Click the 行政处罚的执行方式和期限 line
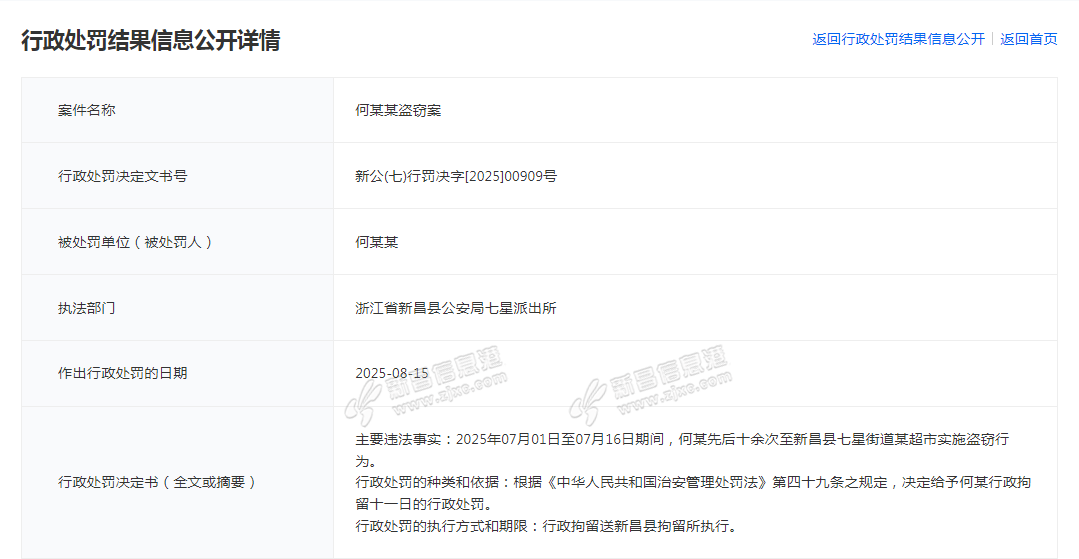Screen dimensions: 1079x559 pyautogui.click(x=546, y=526)
